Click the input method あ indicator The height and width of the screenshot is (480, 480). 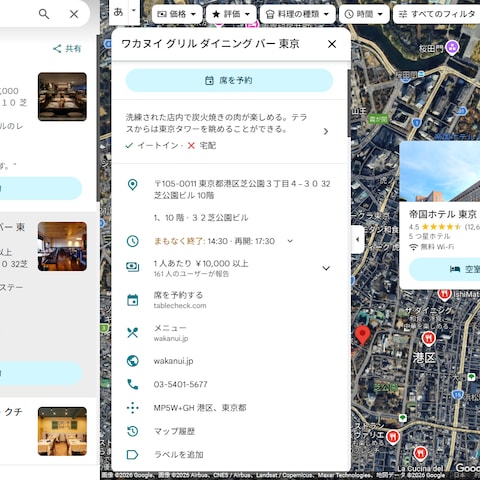coord(118,12)
